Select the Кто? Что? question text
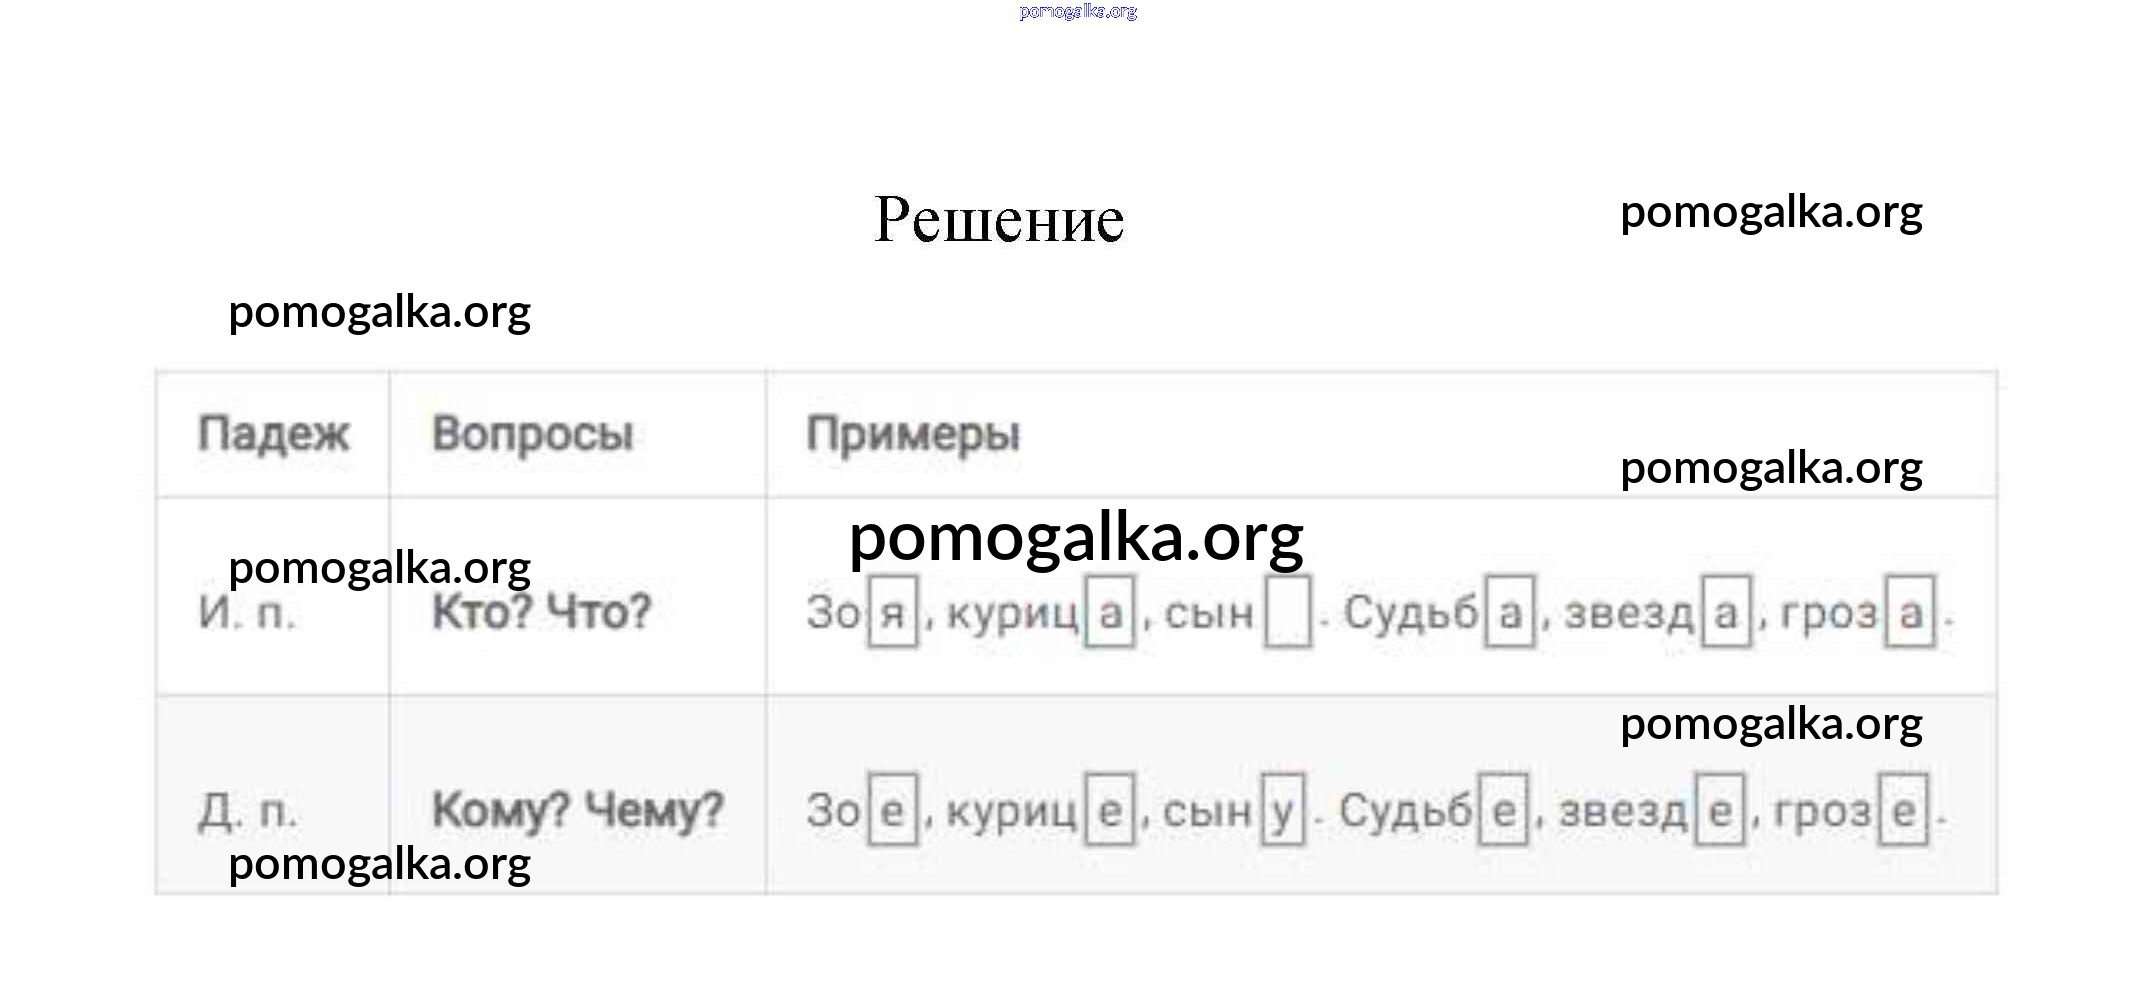 [x=541, y=612]
